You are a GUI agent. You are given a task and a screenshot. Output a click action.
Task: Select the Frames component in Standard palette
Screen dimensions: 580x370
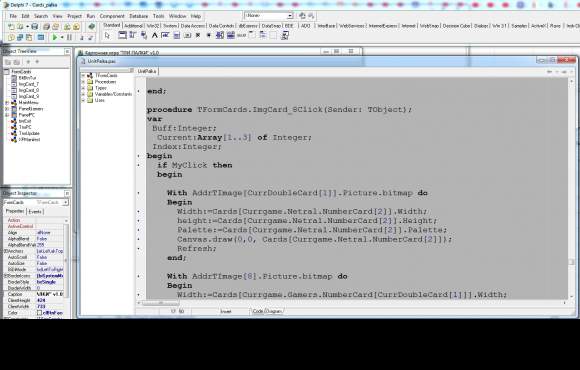point(122,36)
